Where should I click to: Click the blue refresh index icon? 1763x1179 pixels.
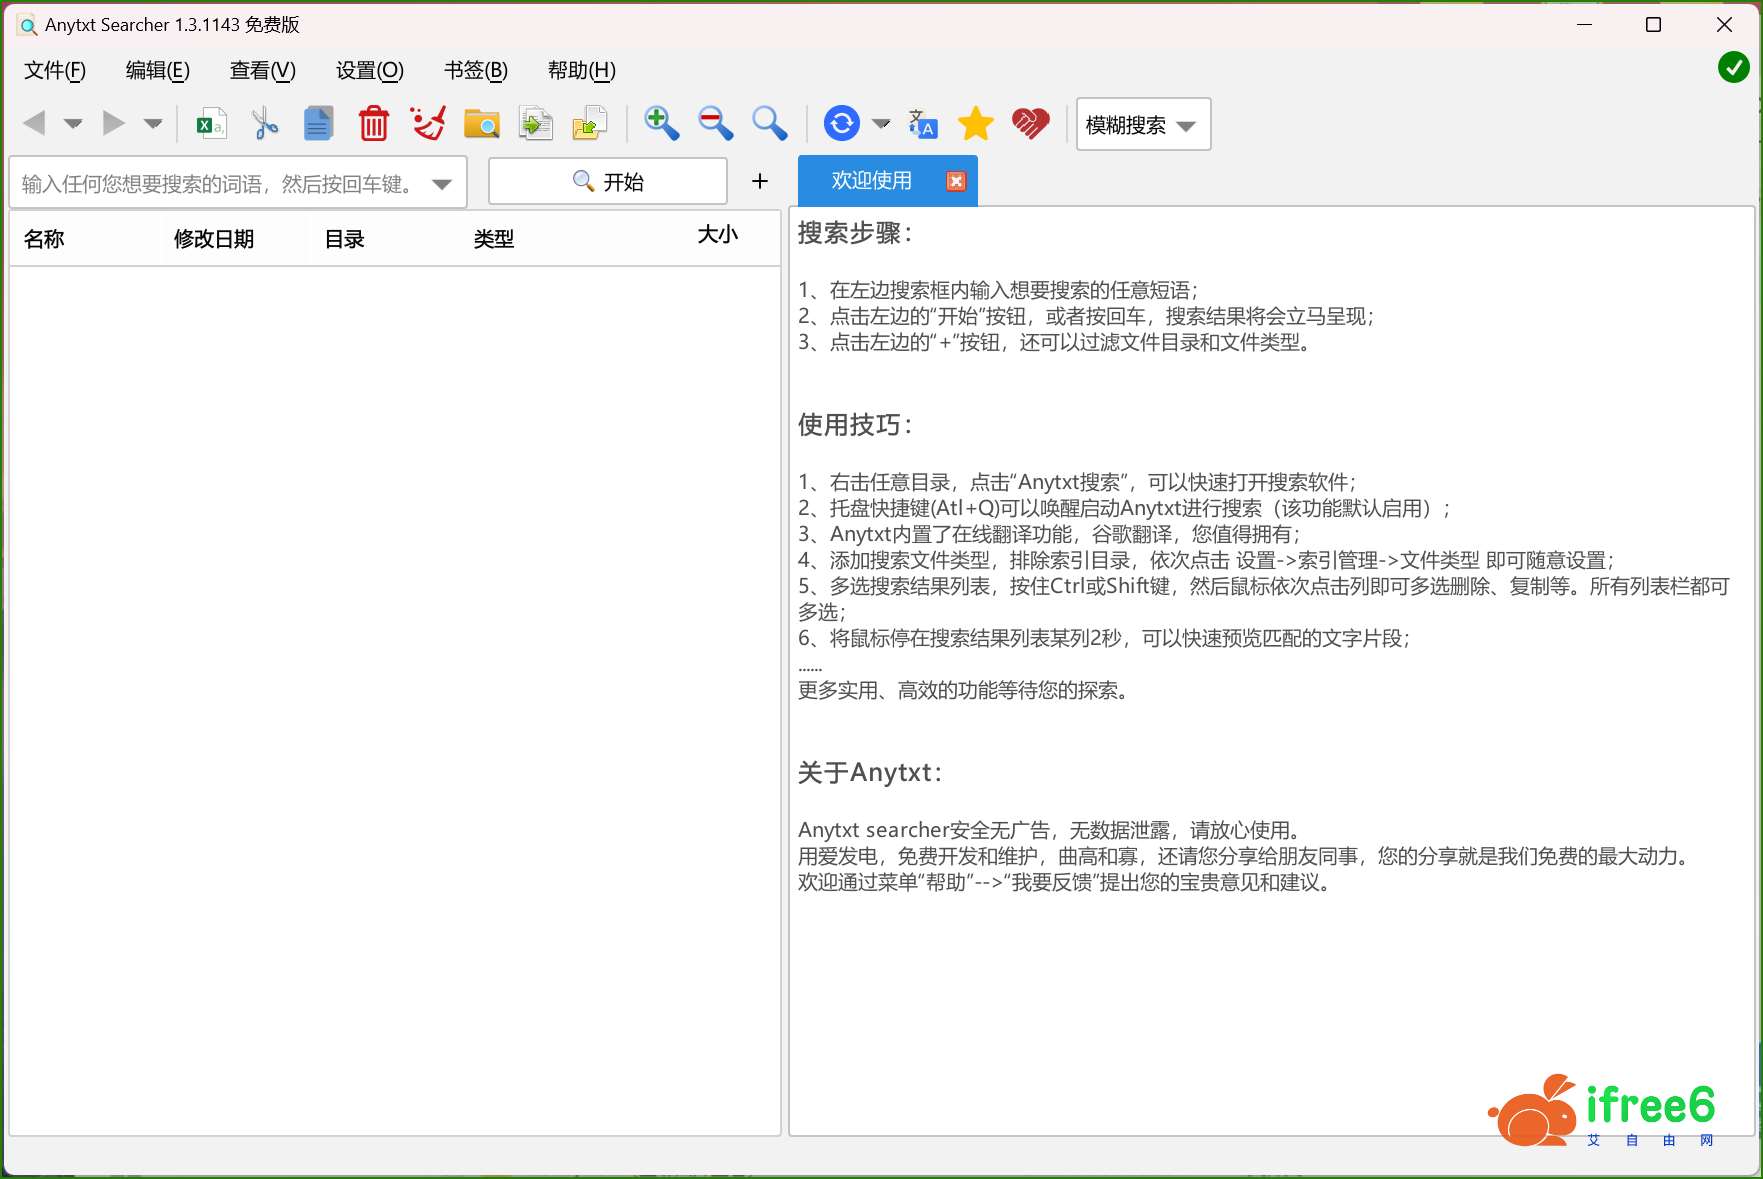(x=841, y=124)
